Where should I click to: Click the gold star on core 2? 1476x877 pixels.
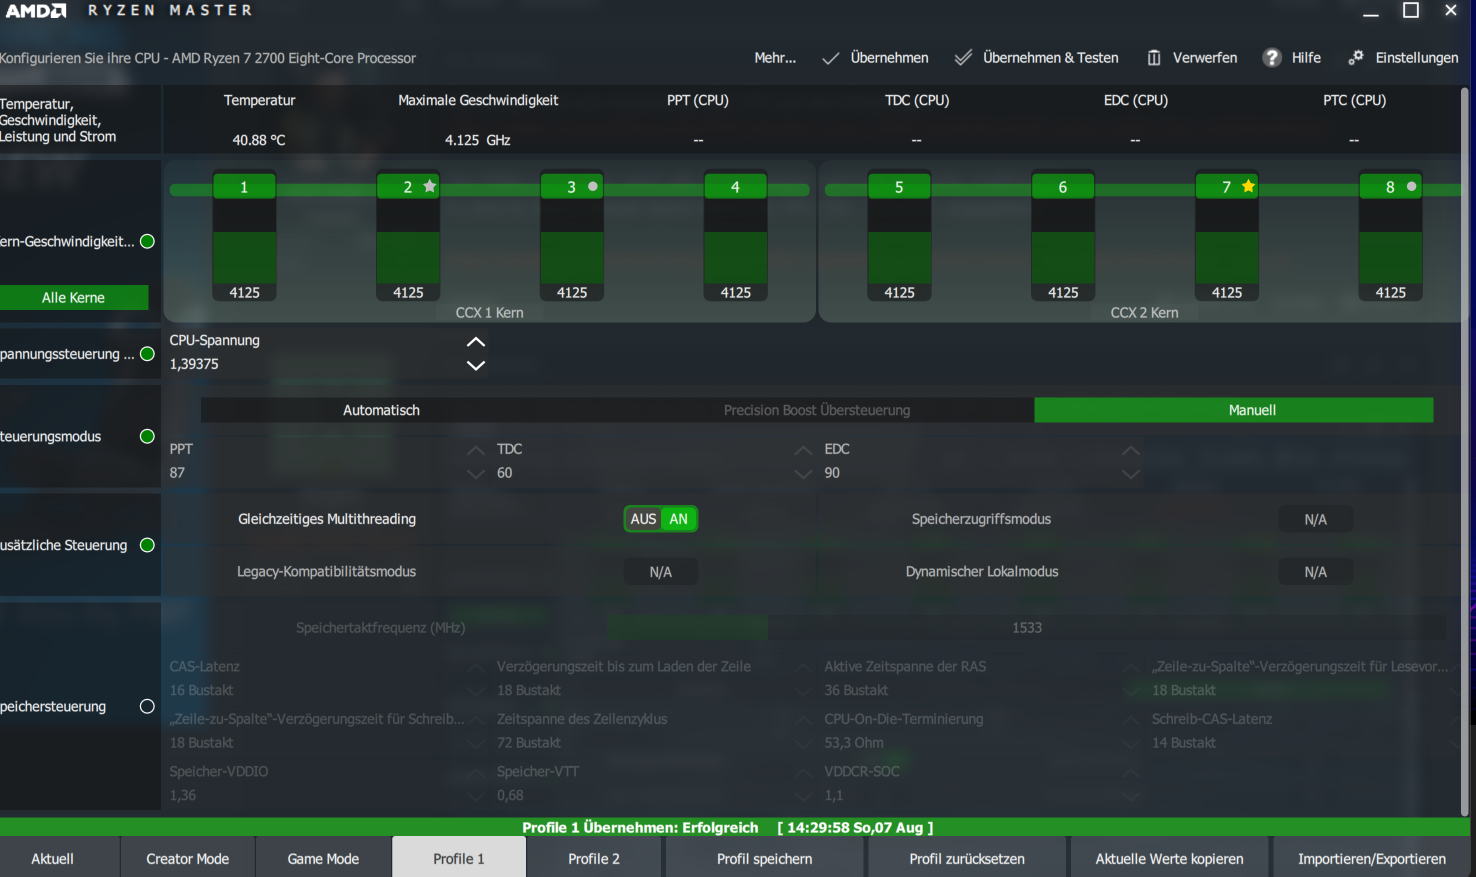coord(430,186)
